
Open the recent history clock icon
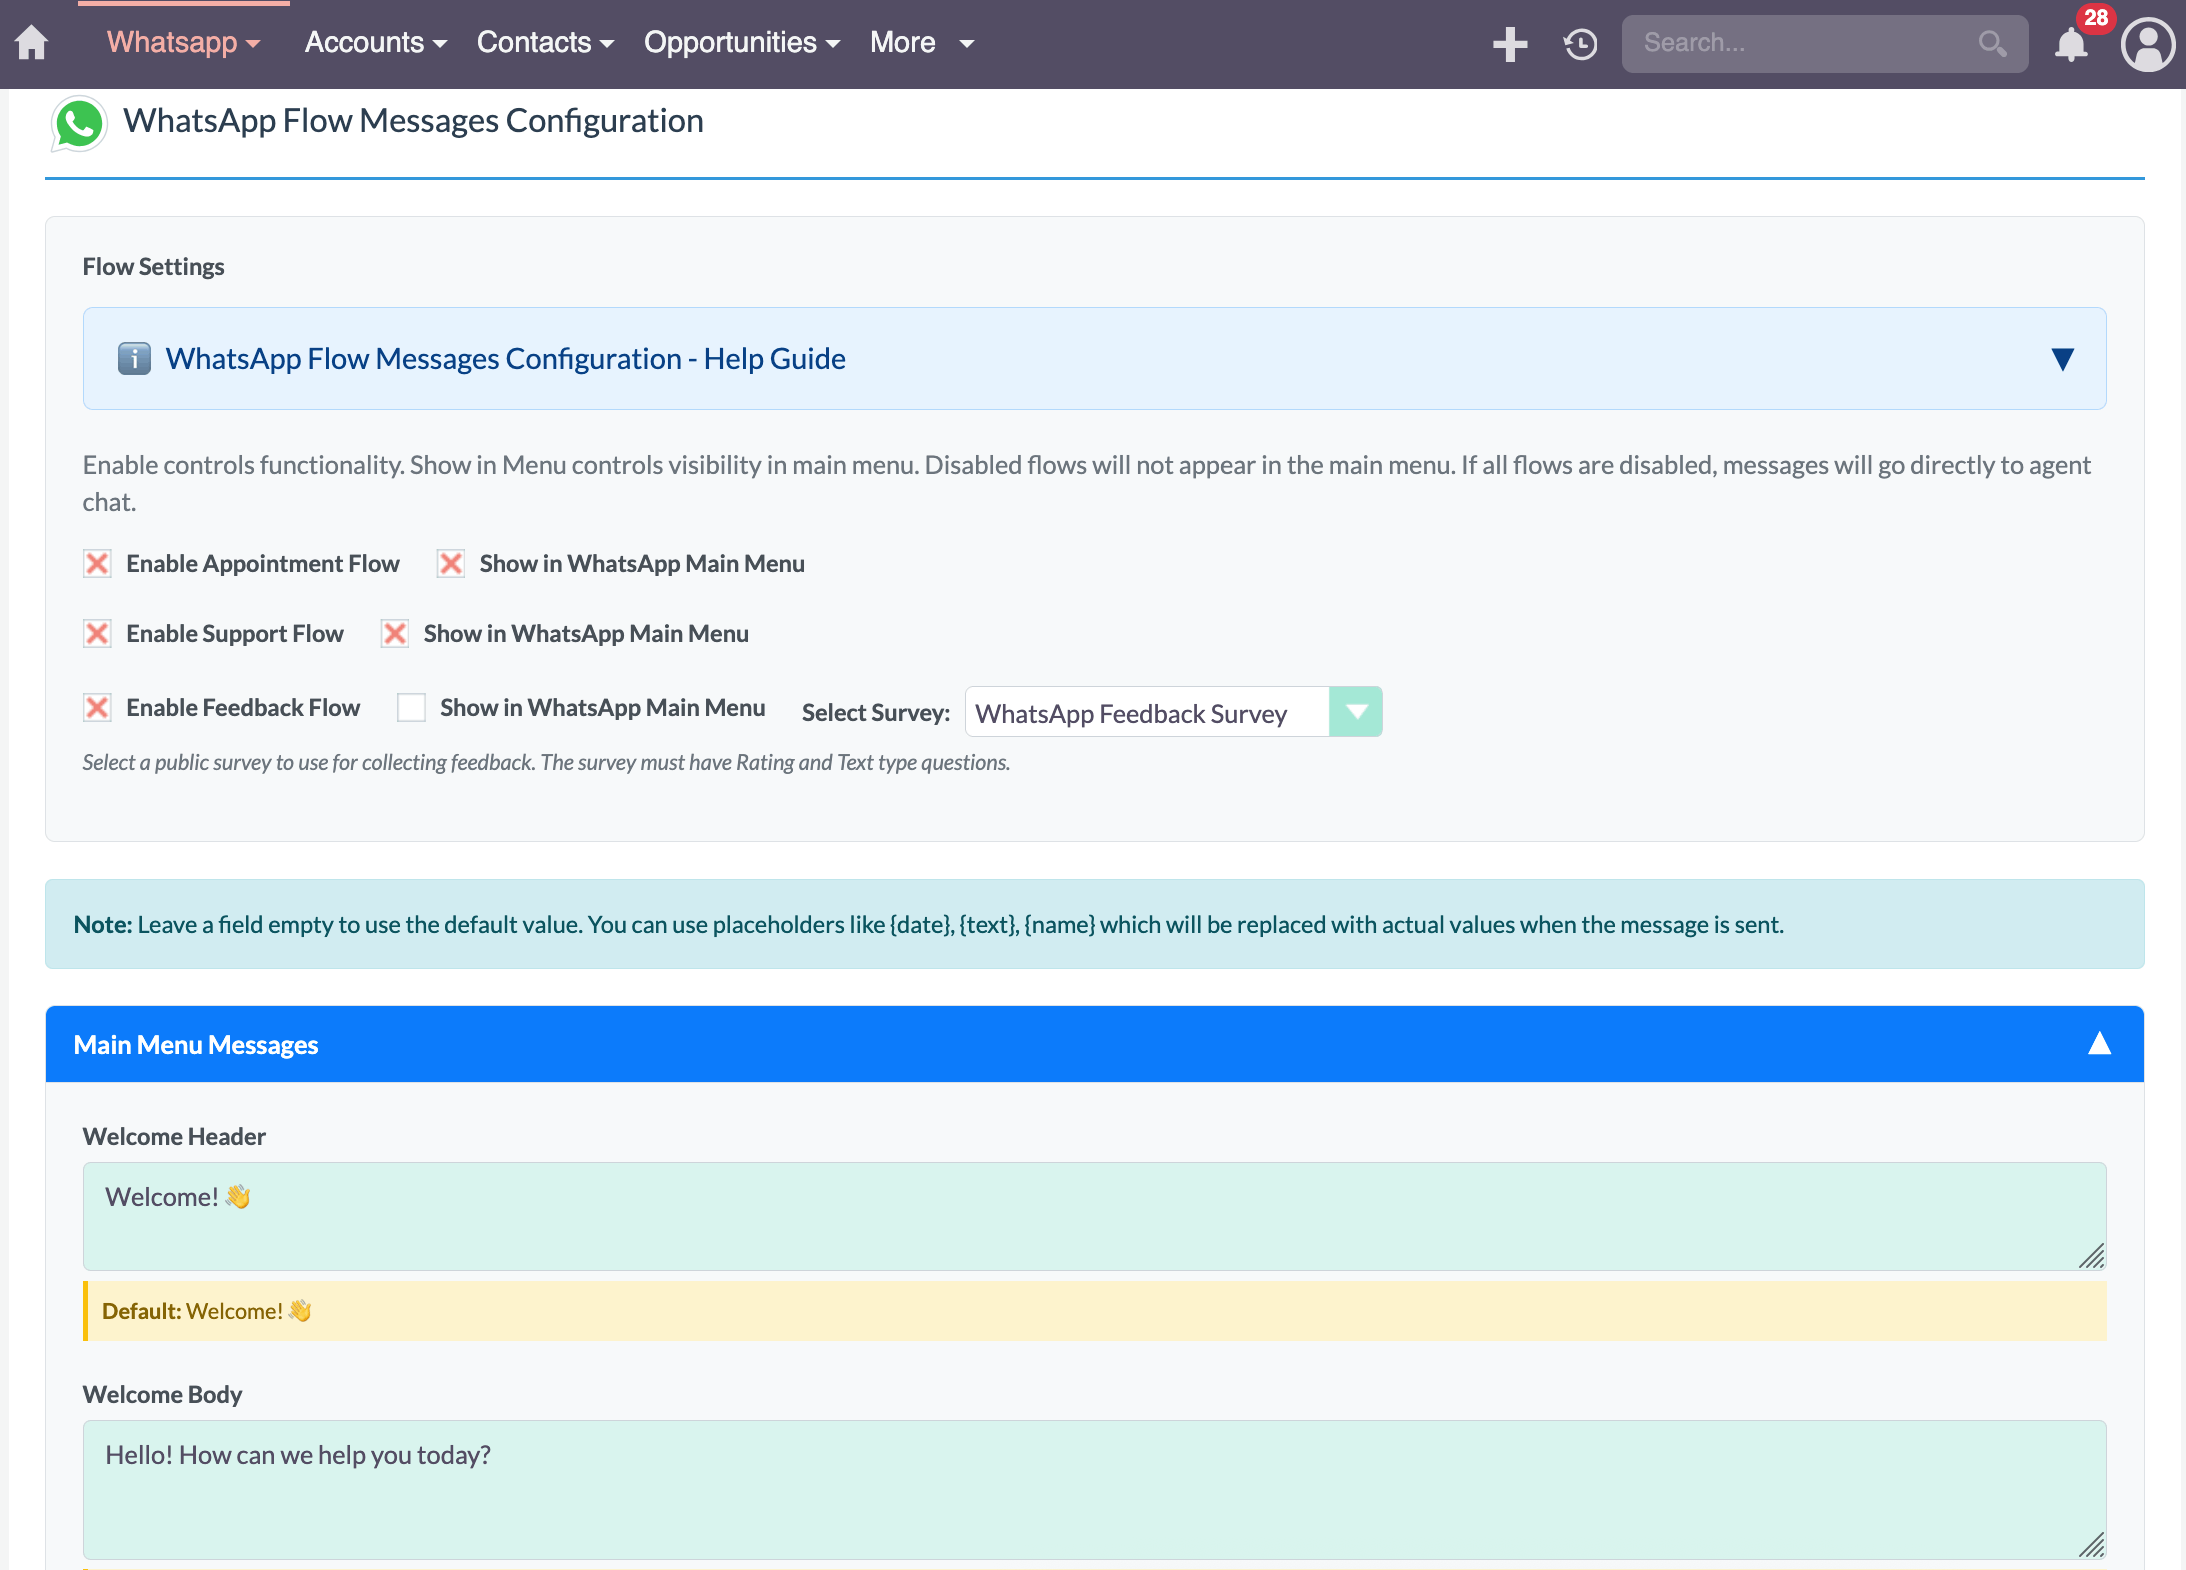coord(1580,44)
